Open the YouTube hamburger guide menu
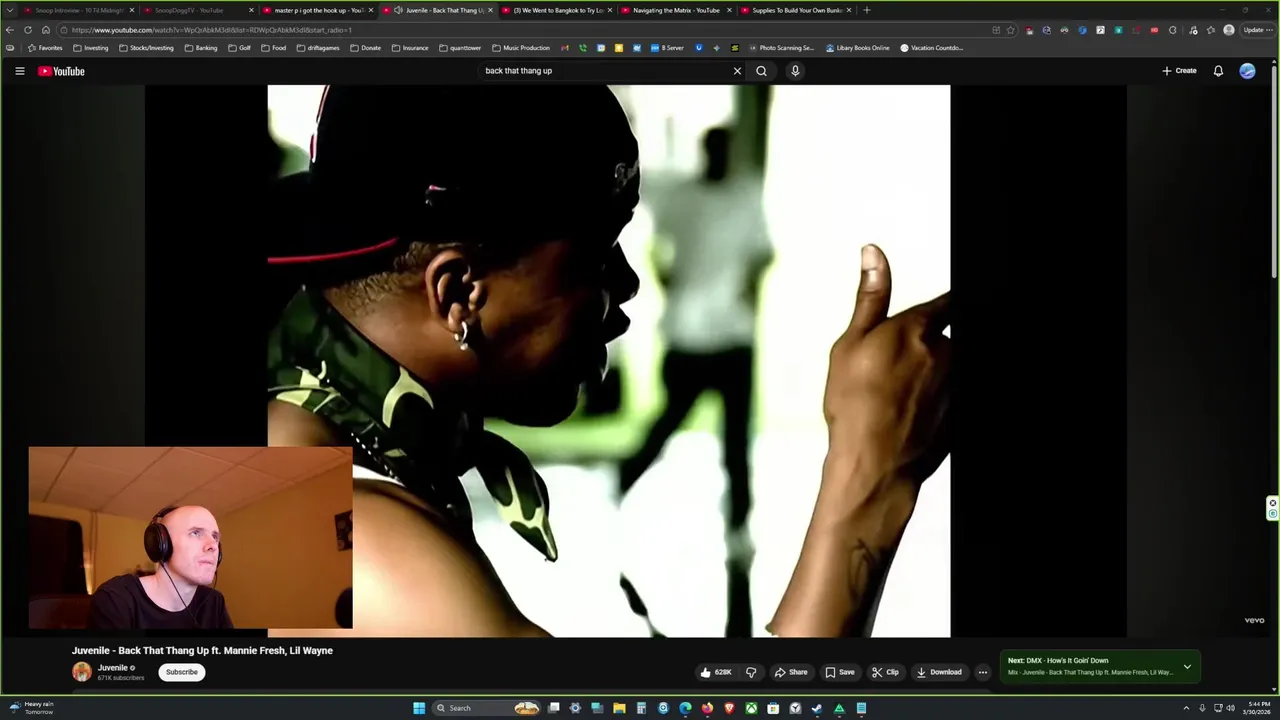This screenshot has height=720, width=1280. coord(19,71)
